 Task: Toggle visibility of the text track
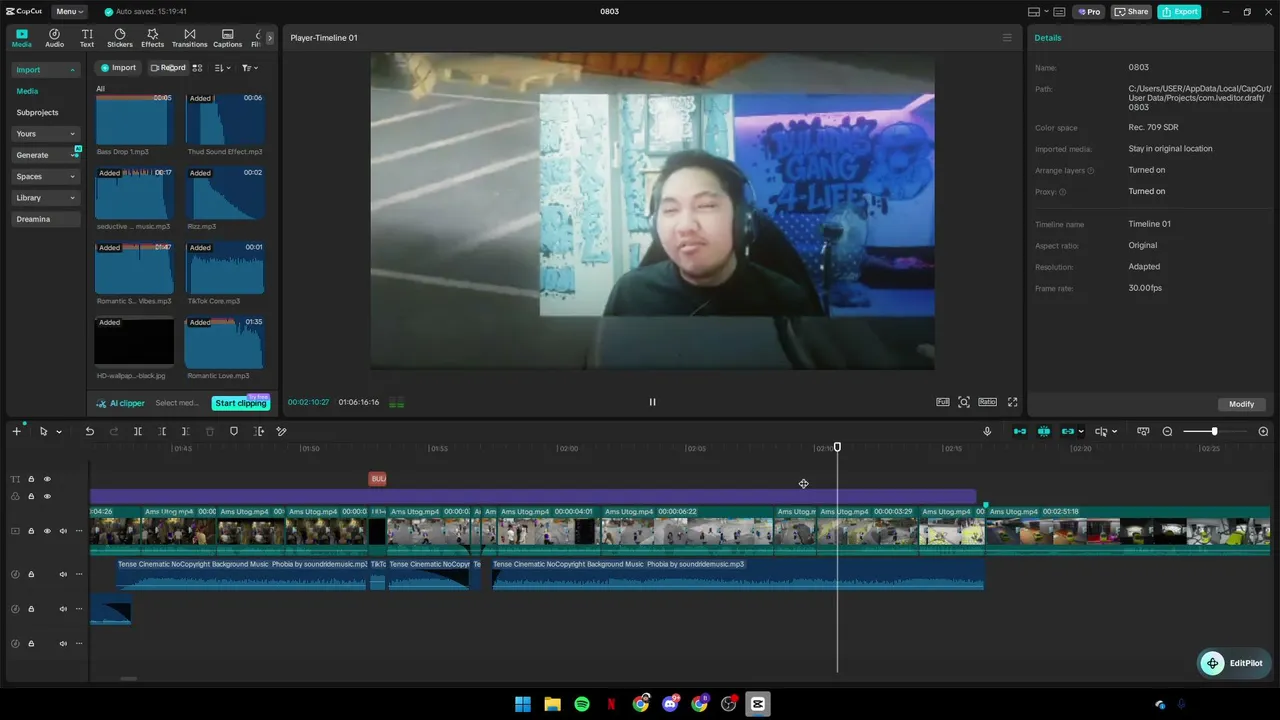(x=46, y=479)
